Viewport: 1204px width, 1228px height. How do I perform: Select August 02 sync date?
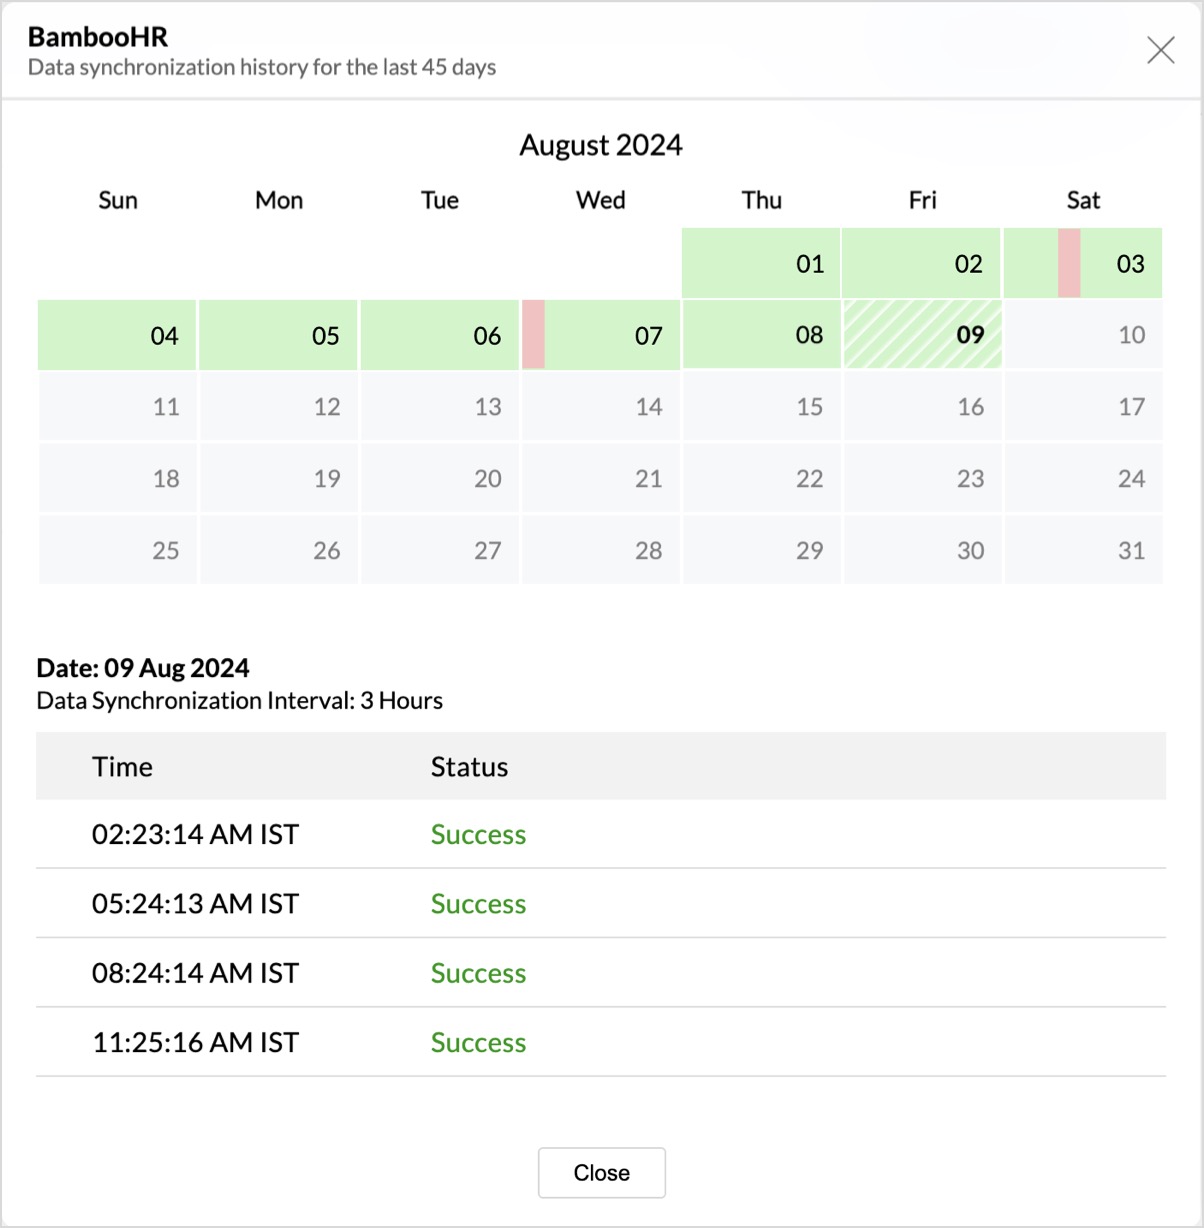(921, 263)
